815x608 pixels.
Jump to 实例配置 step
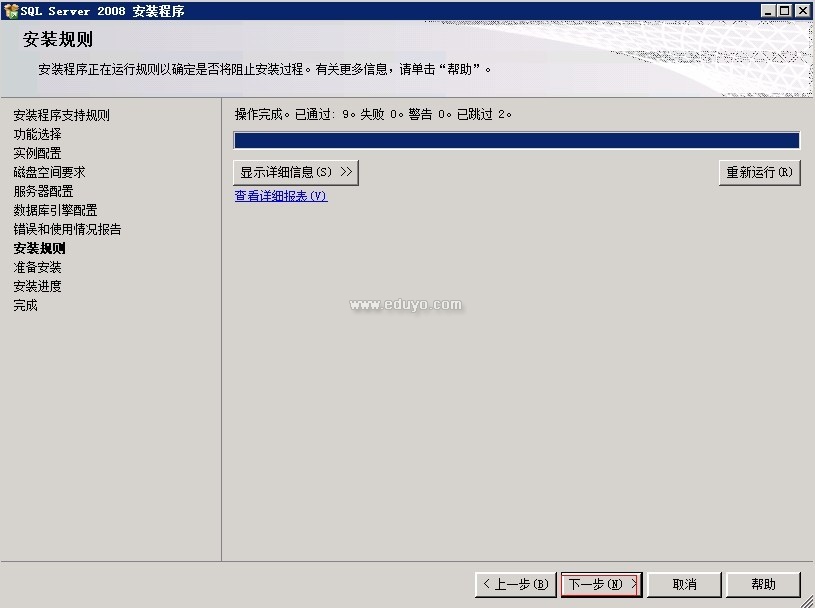pos(38,153)
